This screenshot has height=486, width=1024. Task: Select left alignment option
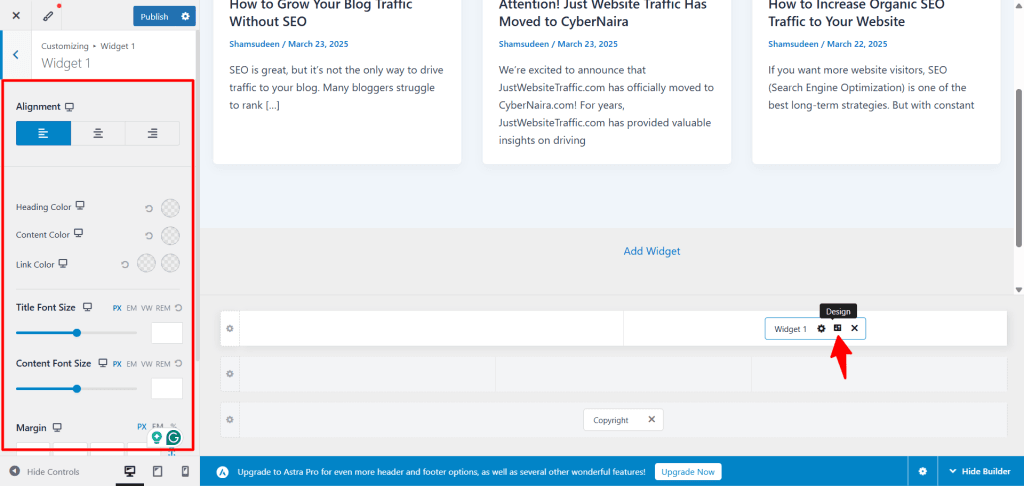[x=44, y=133]
